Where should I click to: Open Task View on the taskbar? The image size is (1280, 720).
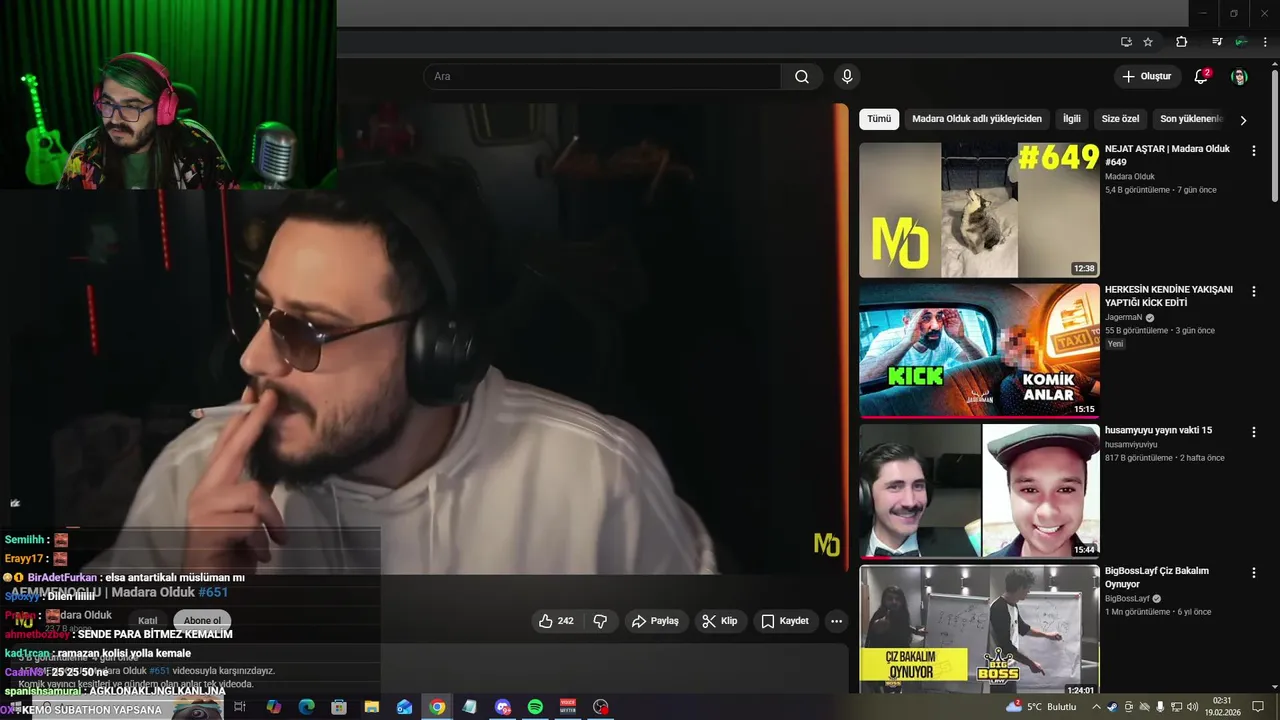(240, 707)
